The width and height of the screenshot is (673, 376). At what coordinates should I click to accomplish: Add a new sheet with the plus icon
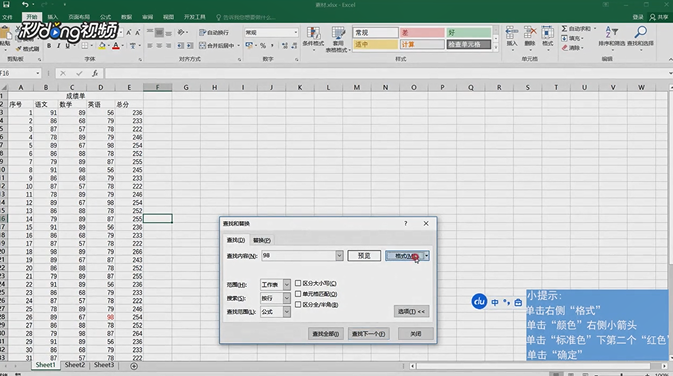point(134,366)
